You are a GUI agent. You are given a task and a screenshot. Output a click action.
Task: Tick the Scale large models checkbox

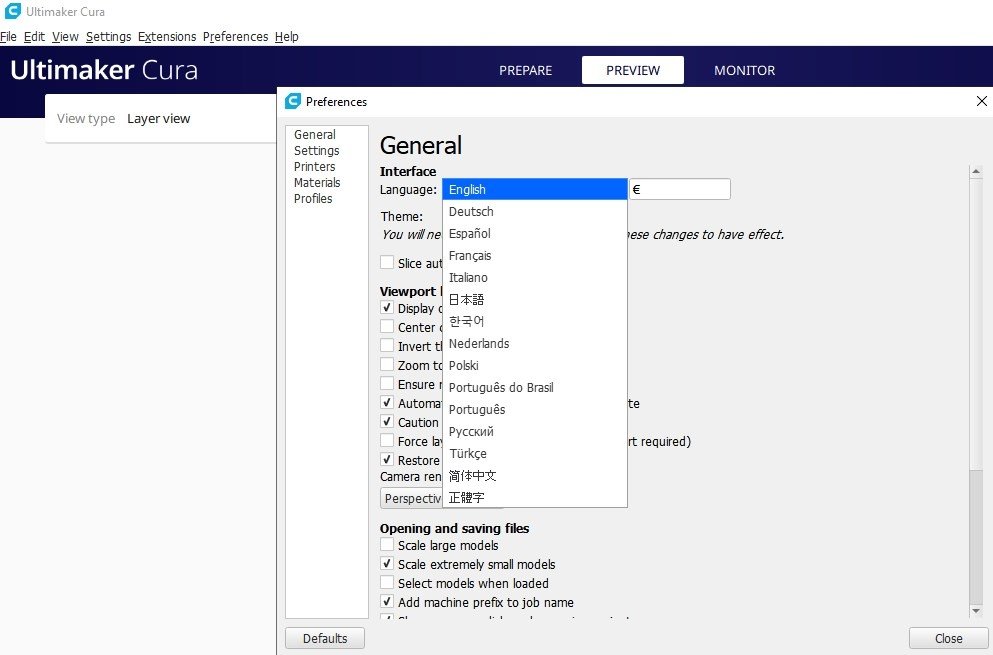click(387, 545)
